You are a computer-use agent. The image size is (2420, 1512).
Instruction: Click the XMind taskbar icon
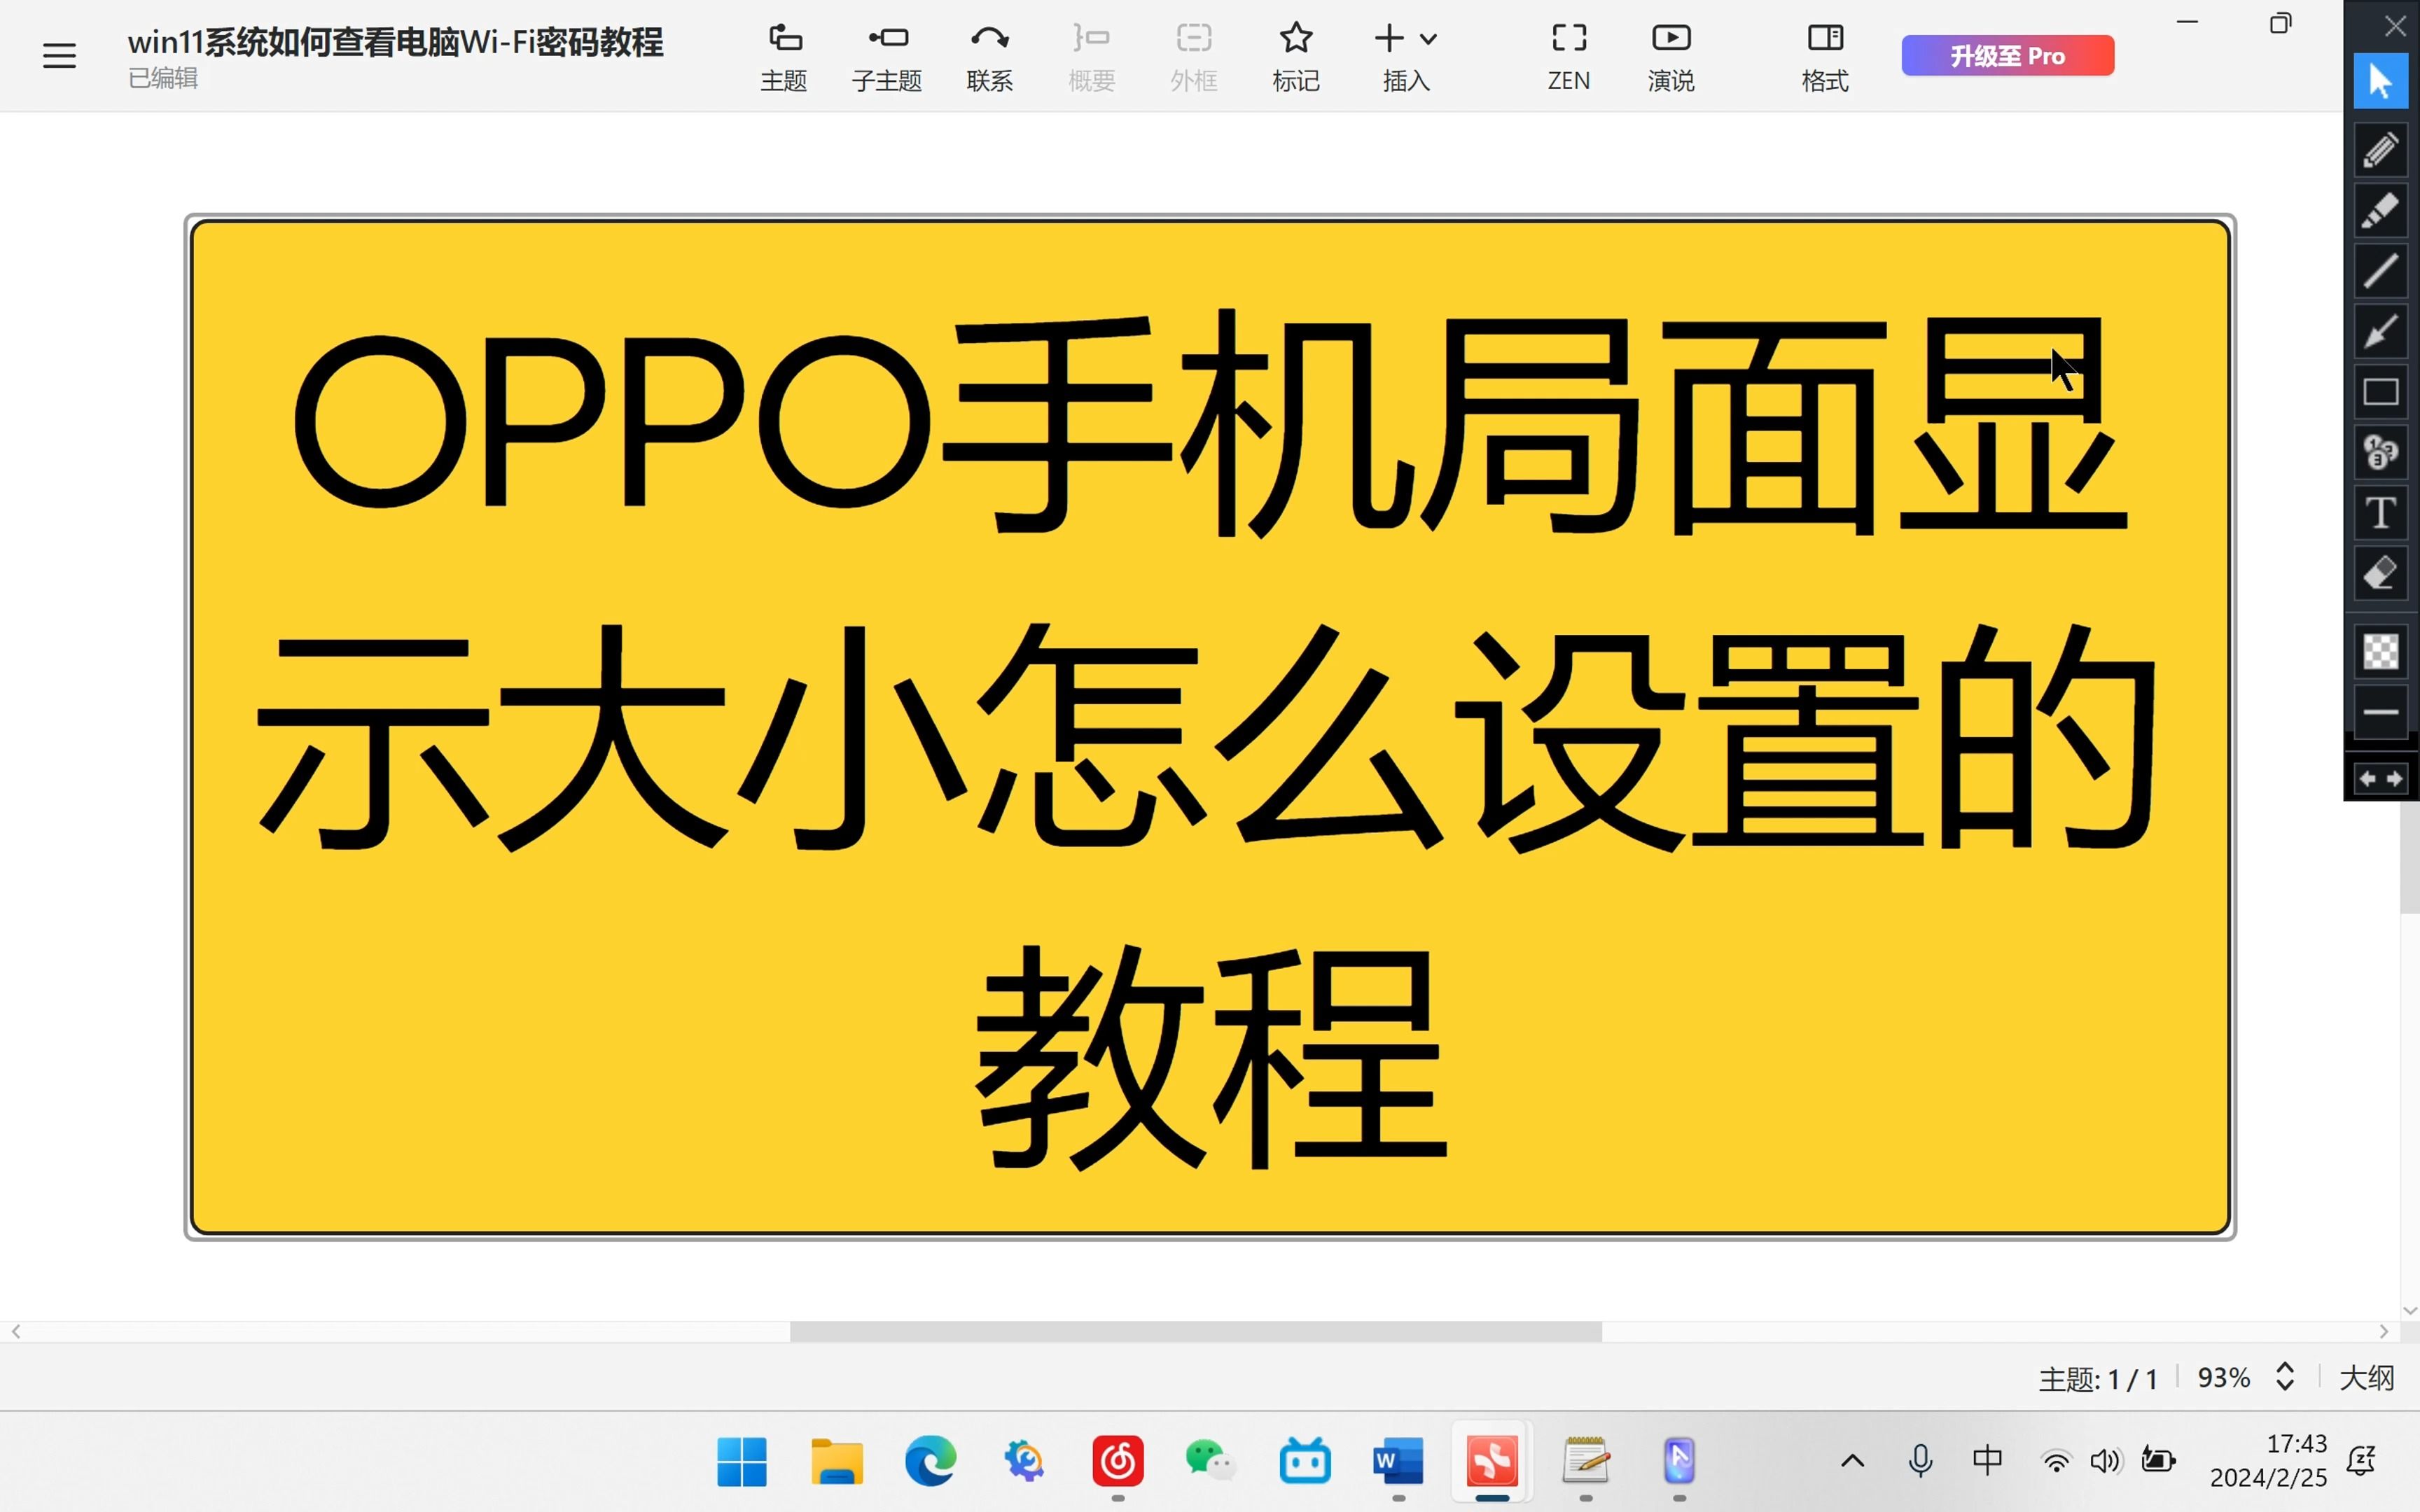click(1492, 1462)
